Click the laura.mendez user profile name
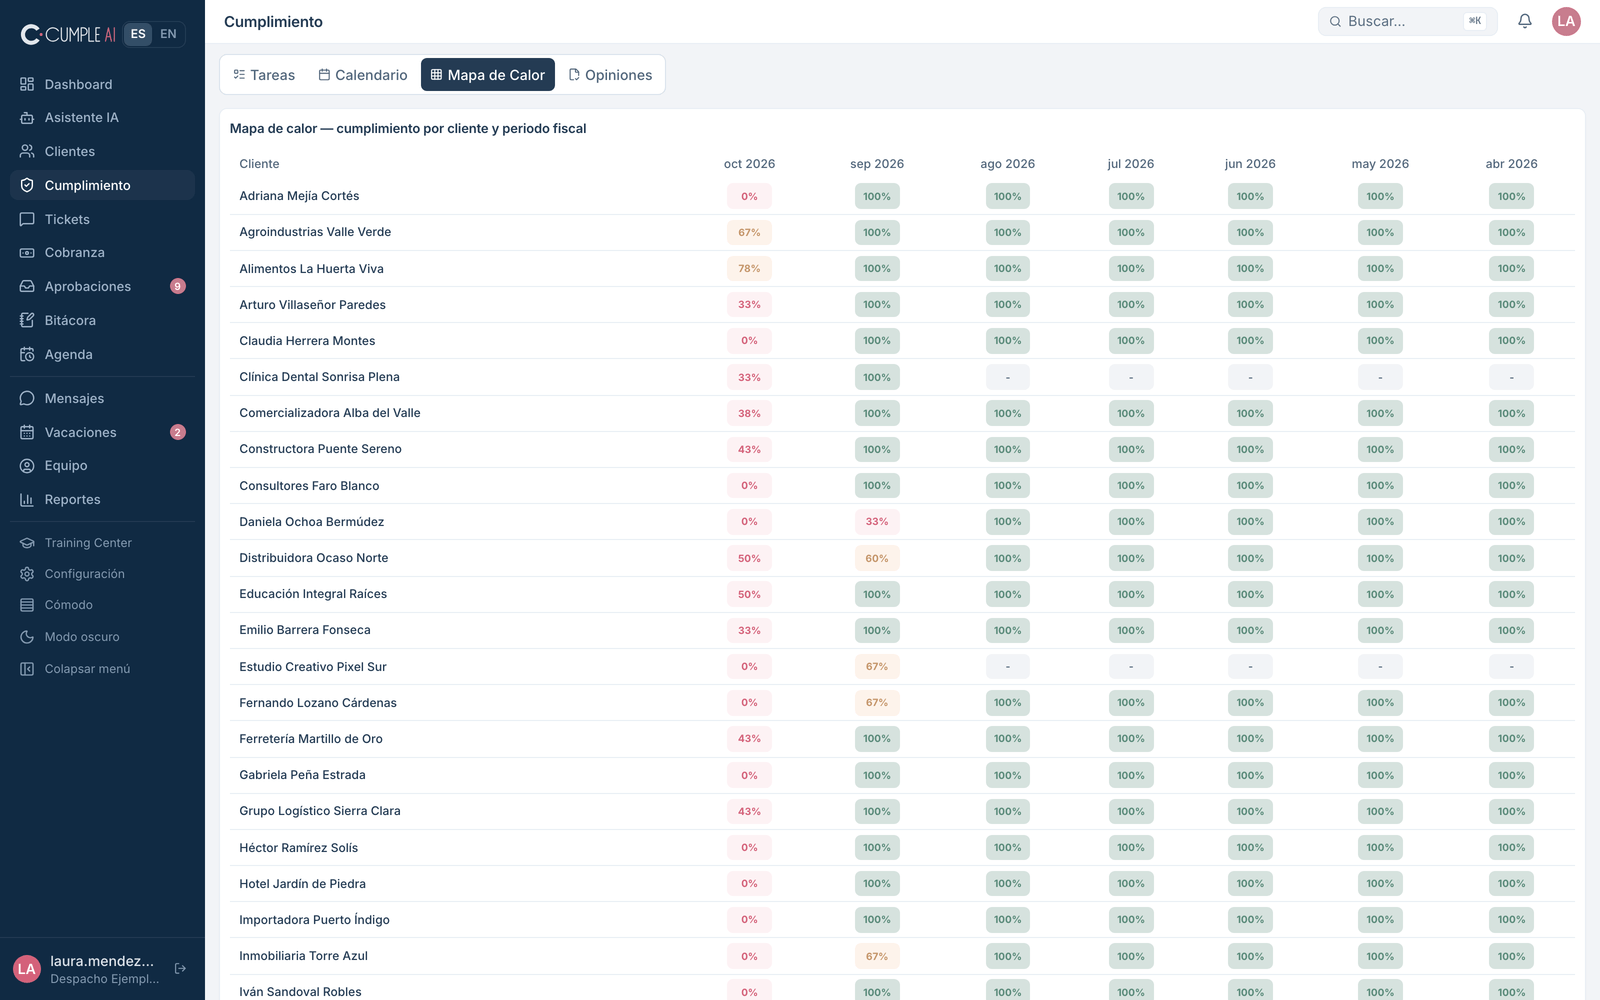Screen dimensions: 1600x1000 click(102, 961)
